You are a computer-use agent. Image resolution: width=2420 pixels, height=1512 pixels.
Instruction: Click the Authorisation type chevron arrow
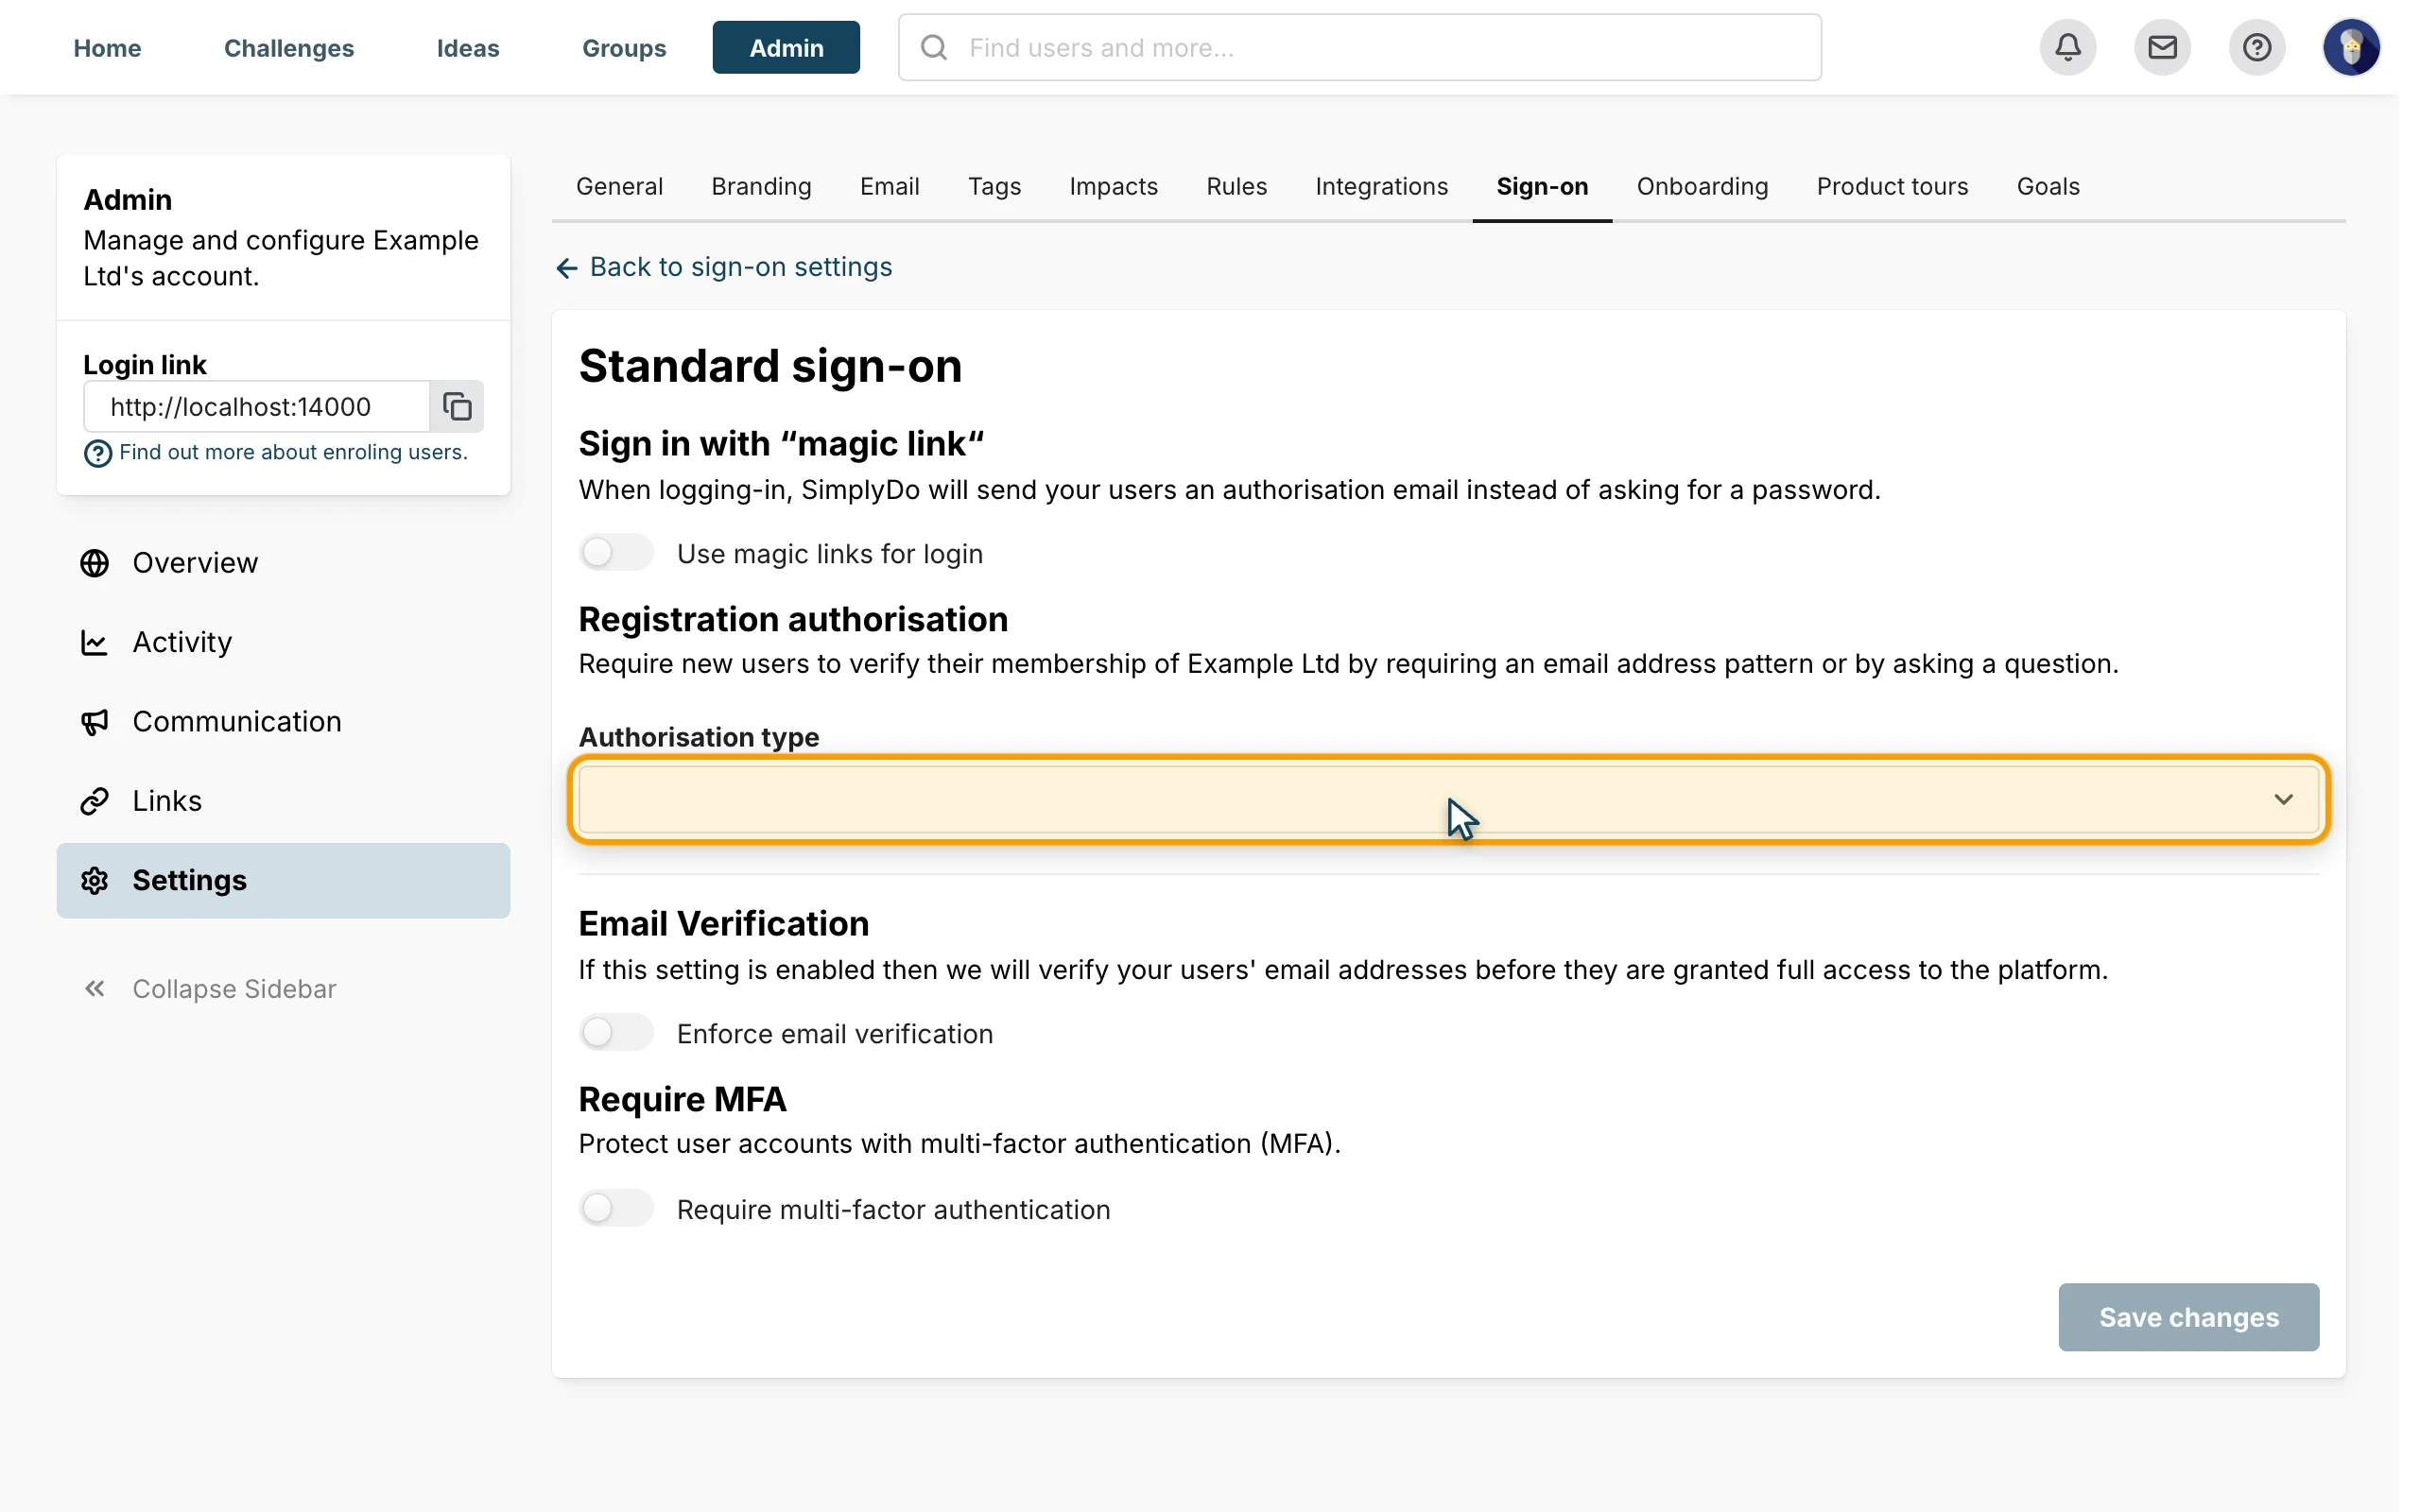click(x=2283, y=799)
